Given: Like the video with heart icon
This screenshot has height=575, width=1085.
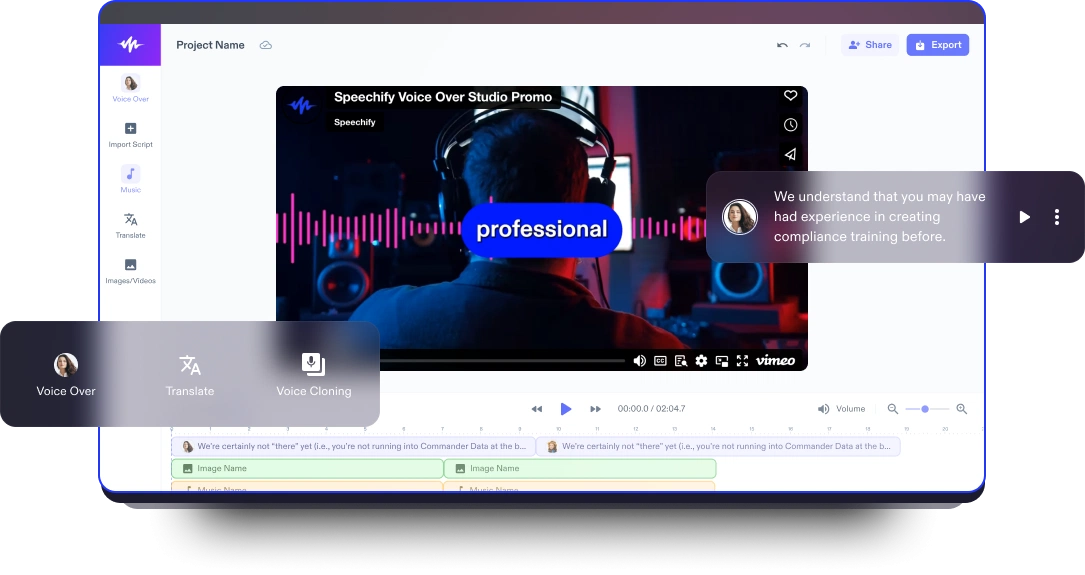Looking at the screenshot, I should (x=790, y=96).
